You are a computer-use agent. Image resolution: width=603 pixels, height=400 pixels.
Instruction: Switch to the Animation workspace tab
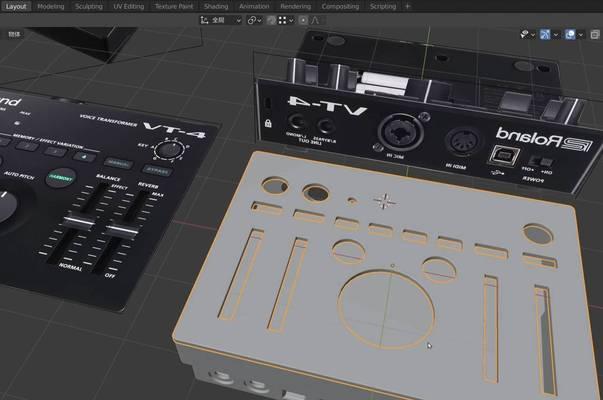(254, 6)
